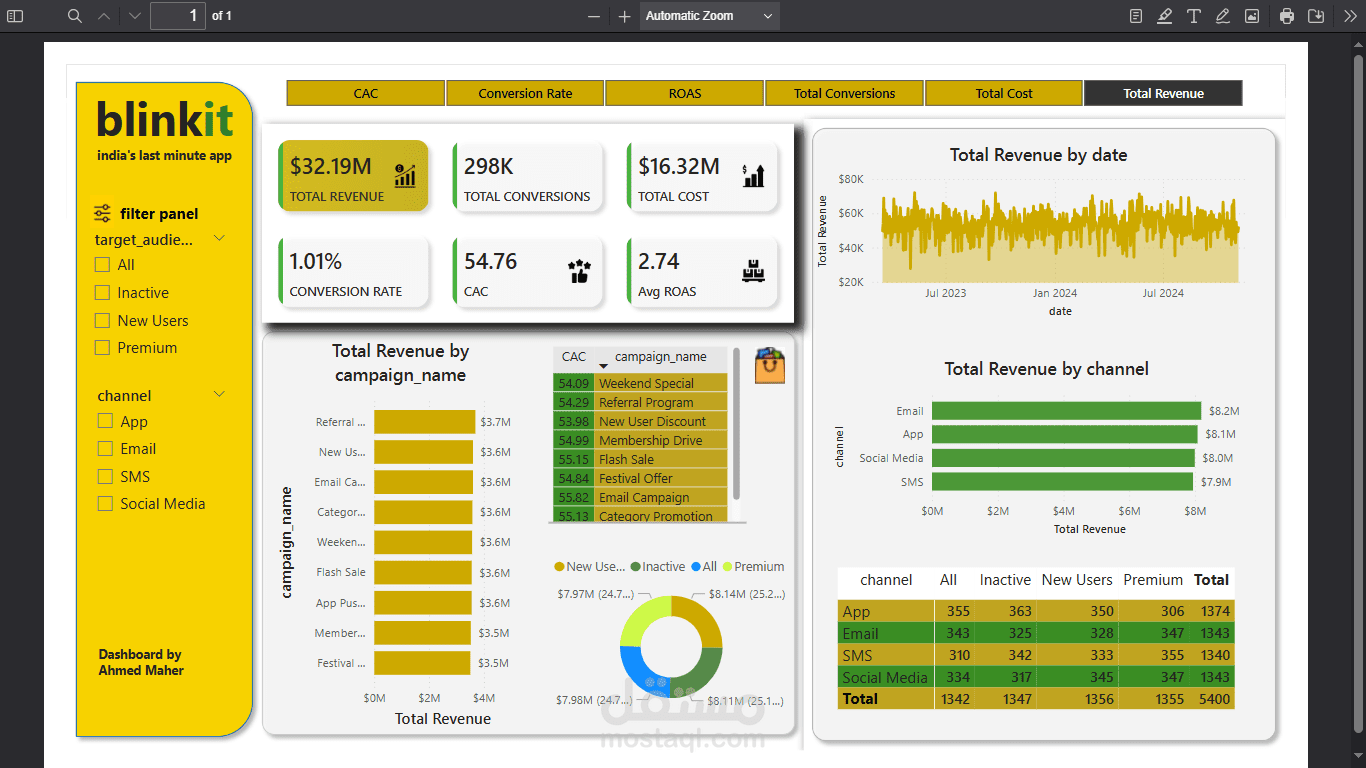Check the Email channel checkbox
The width and height of the screenshot is (1366, 768).
pos(105,449)
